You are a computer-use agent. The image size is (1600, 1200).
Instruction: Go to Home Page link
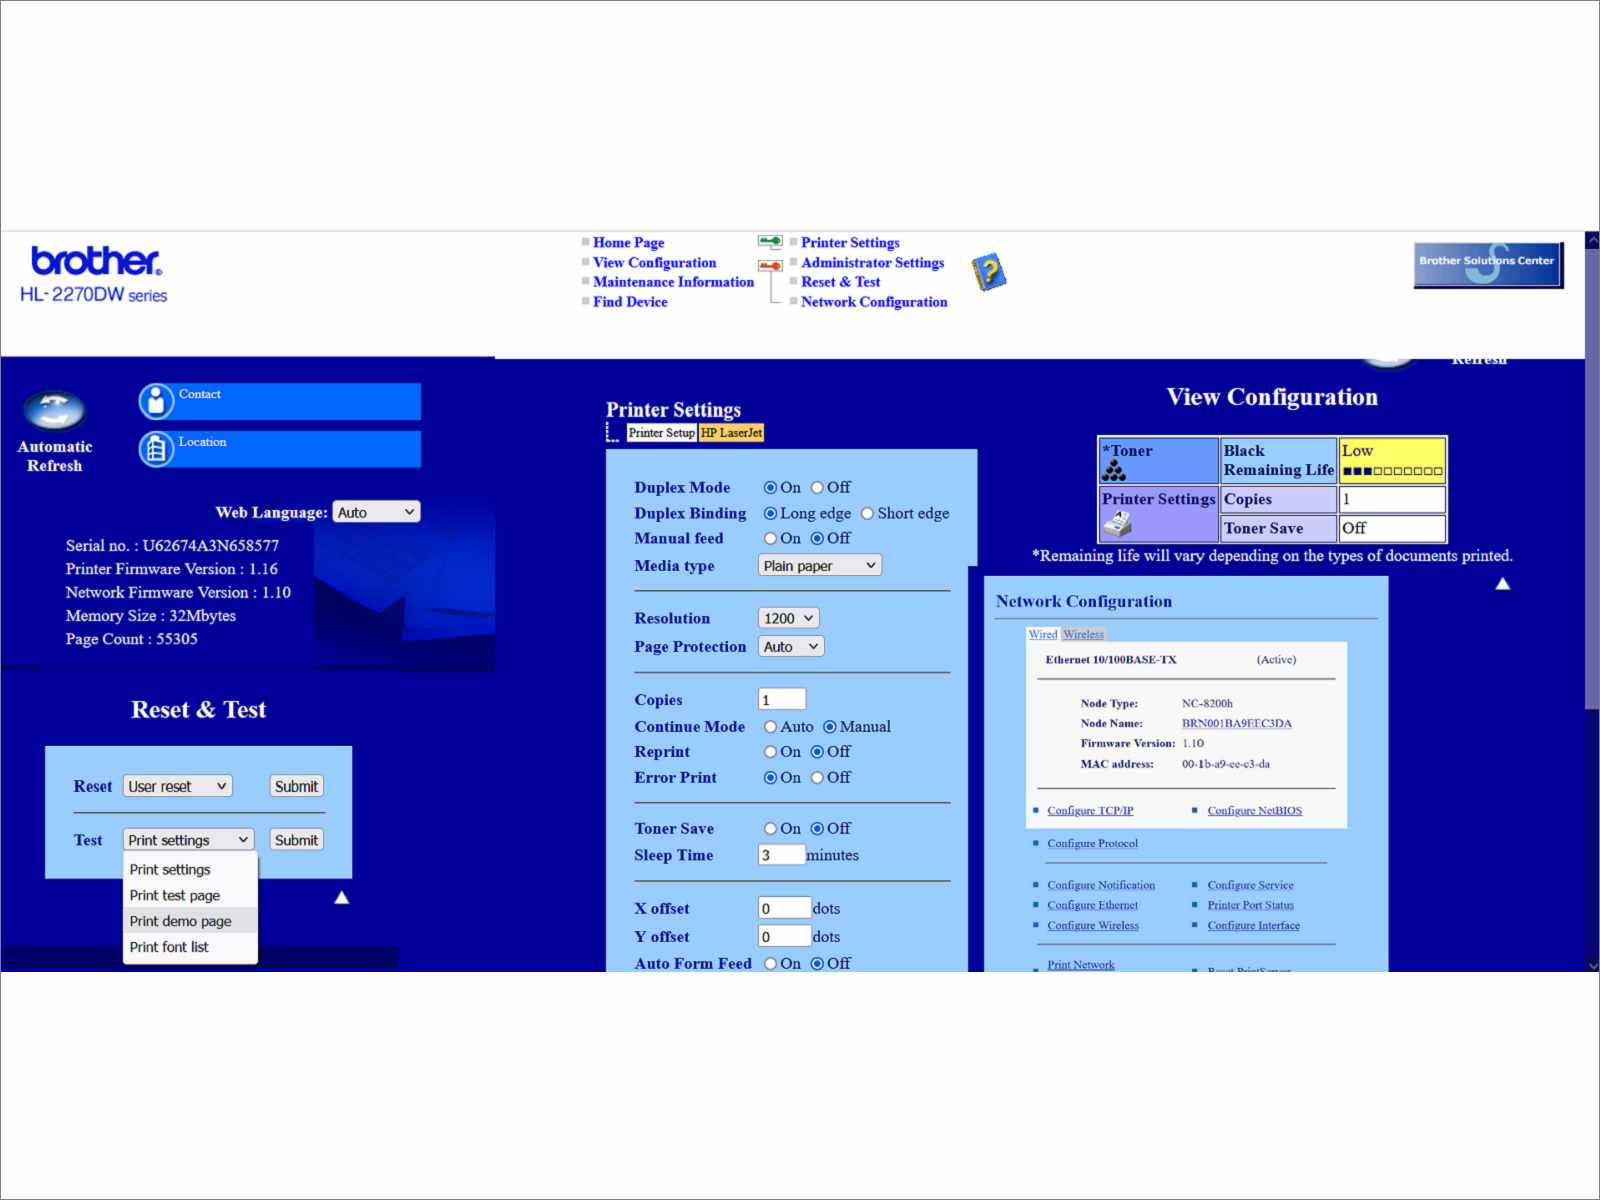pos(628,242)
